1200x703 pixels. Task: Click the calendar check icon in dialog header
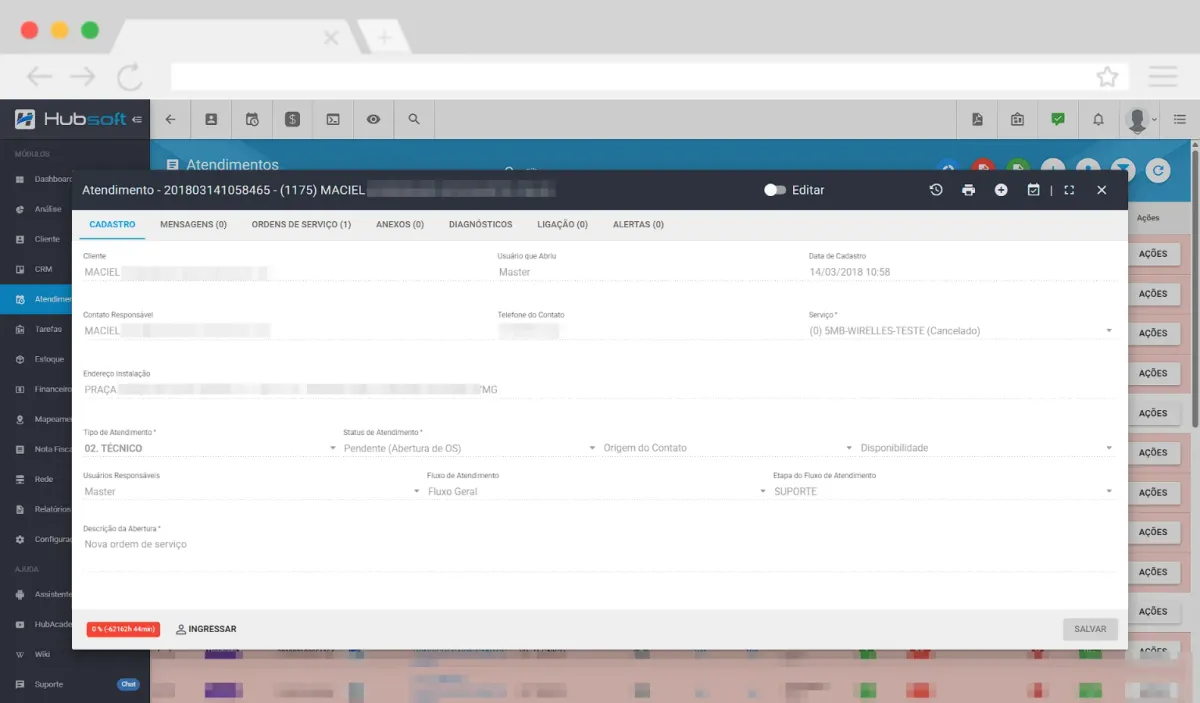(x=1034, y=190)
